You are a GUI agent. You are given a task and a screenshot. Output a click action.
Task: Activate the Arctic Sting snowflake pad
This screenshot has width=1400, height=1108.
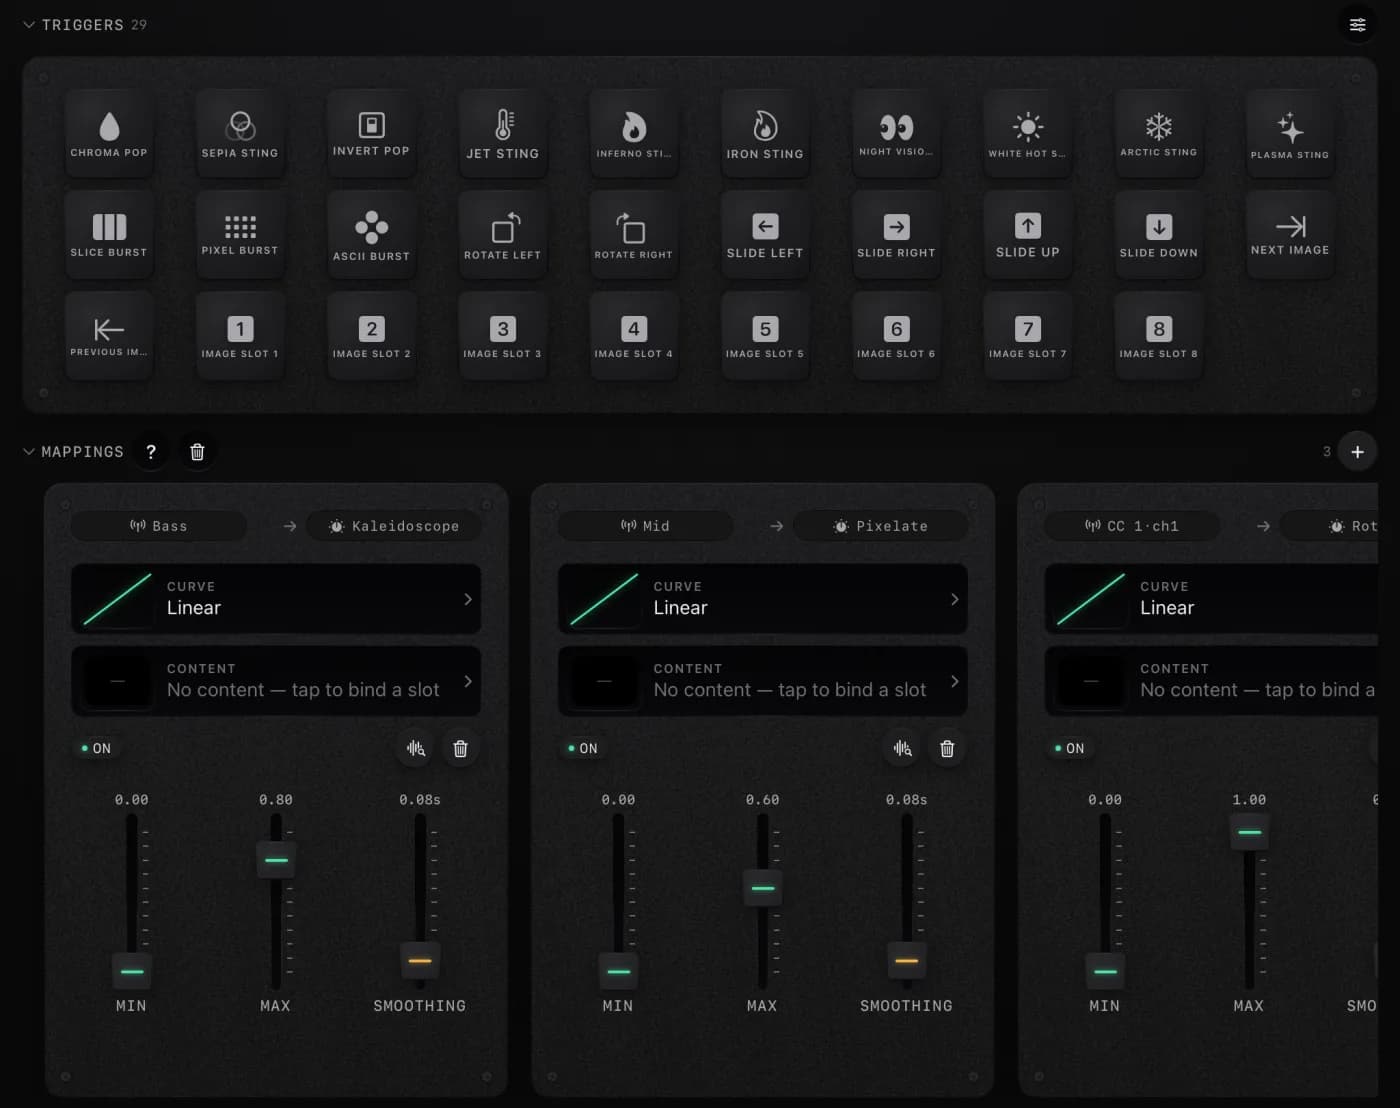1159,133
